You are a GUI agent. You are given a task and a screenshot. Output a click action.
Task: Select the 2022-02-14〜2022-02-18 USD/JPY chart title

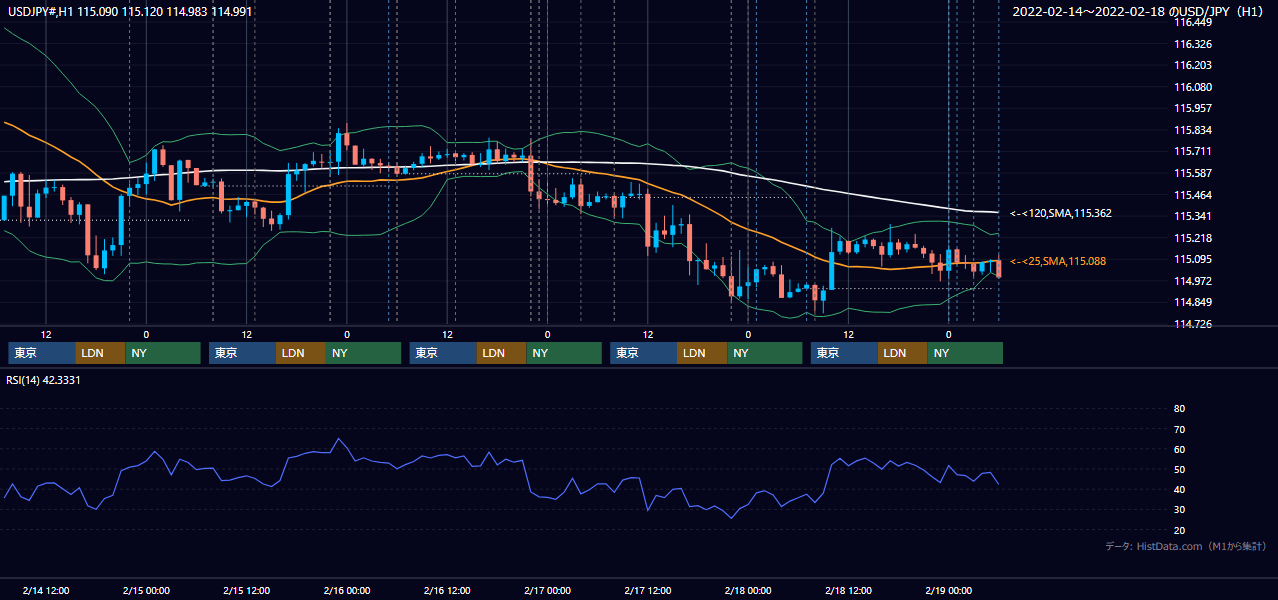(1140, 11)
